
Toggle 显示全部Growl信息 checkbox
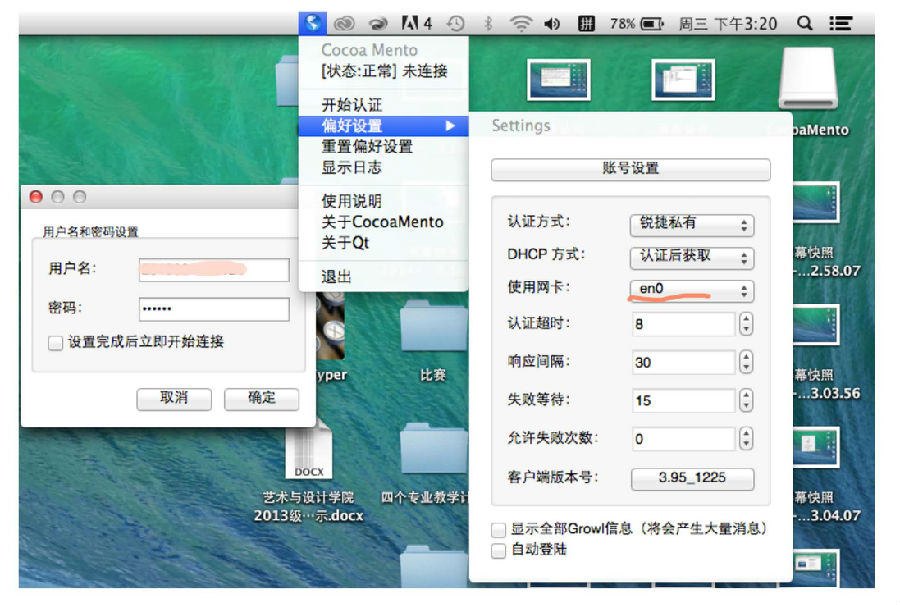pyautogui.click(x=498, y=529)
